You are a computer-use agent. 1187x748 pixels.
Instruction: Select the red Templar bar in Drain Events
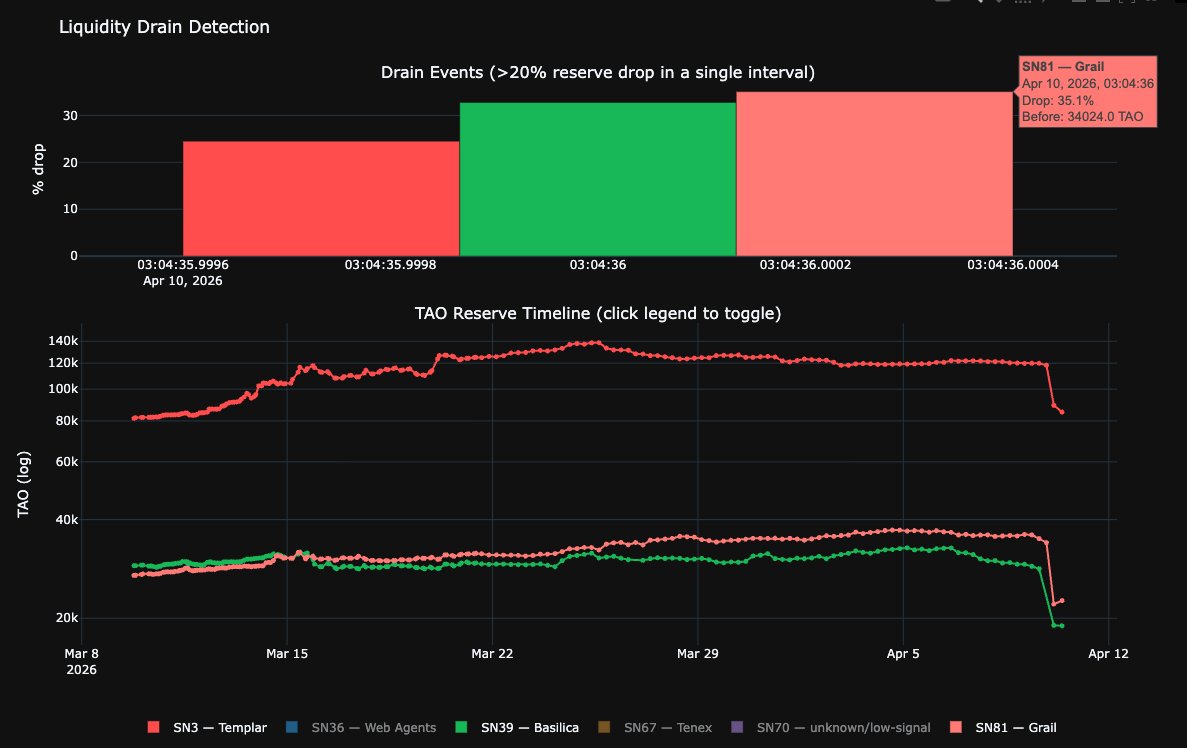coord(321,198)
